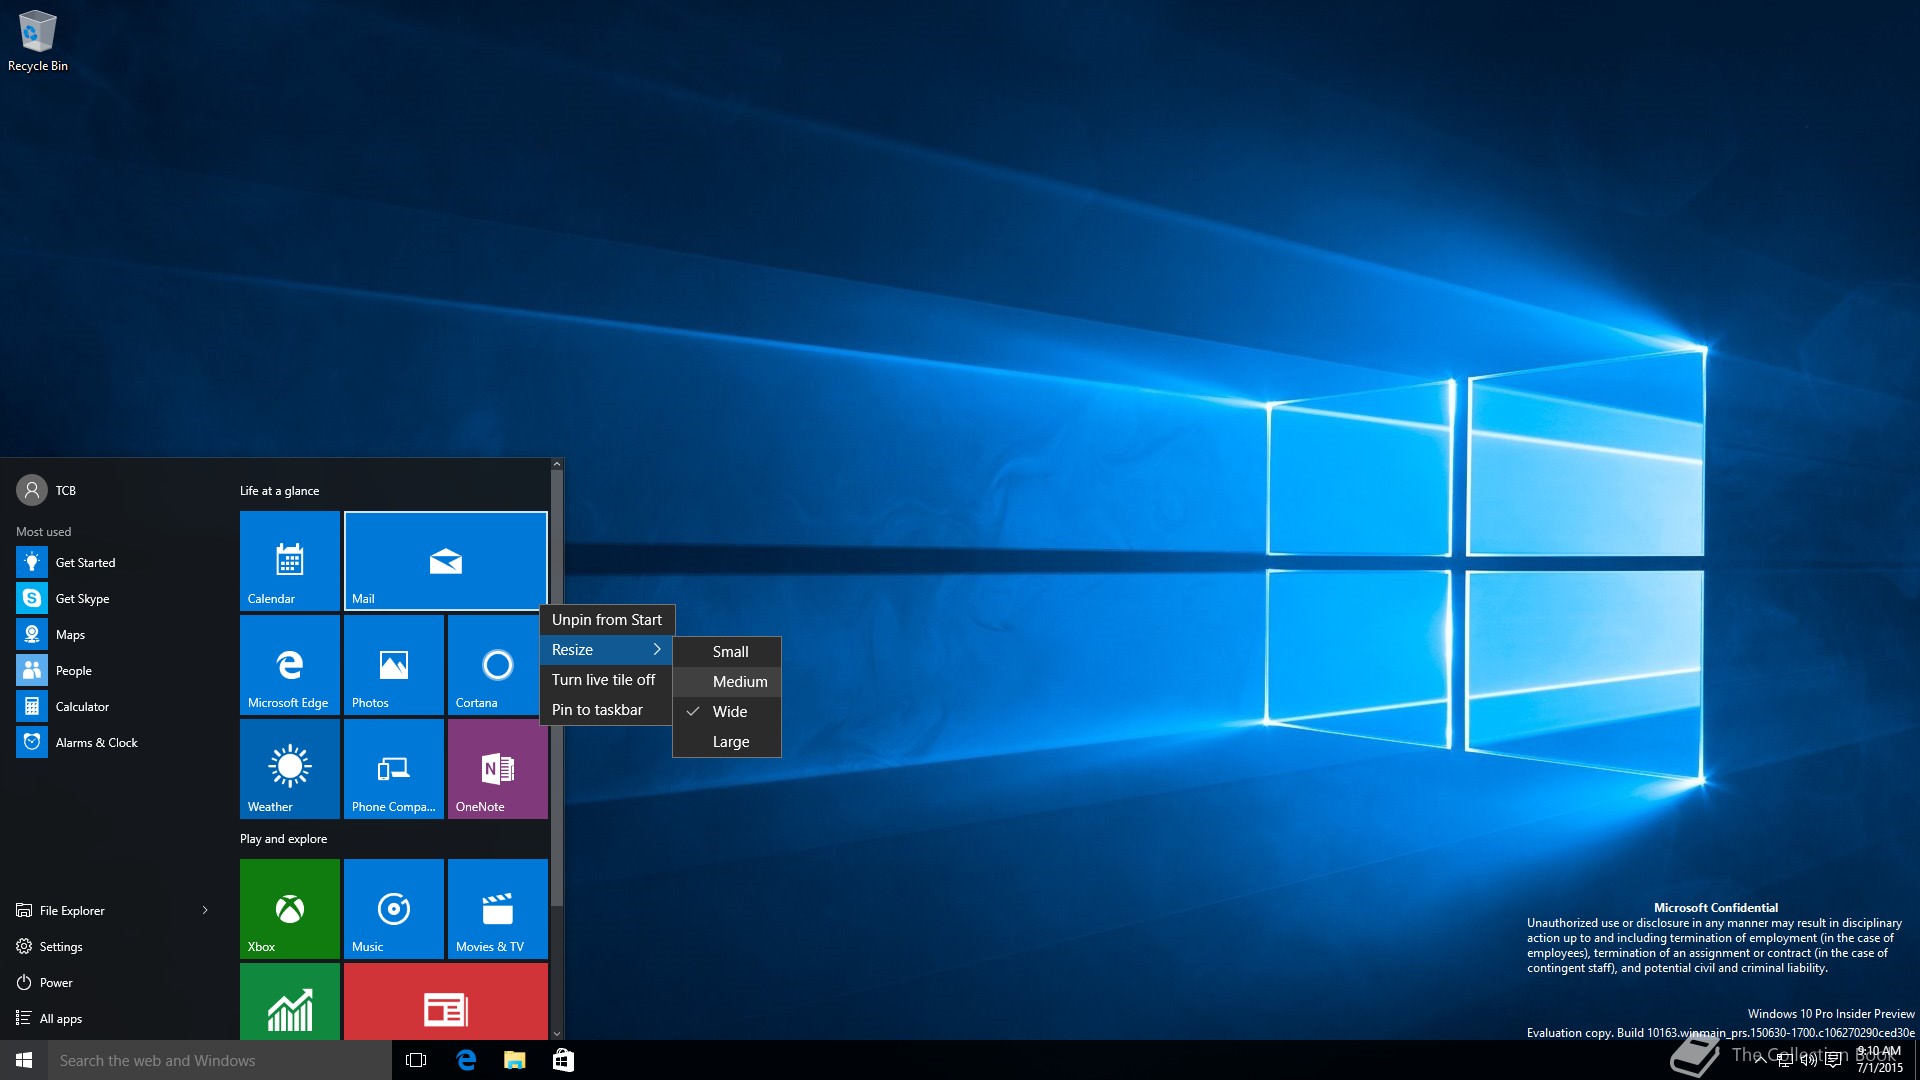Open the Calendar tile
Viewport: 1920px width, 1080px height.
[x=290, y=560]
